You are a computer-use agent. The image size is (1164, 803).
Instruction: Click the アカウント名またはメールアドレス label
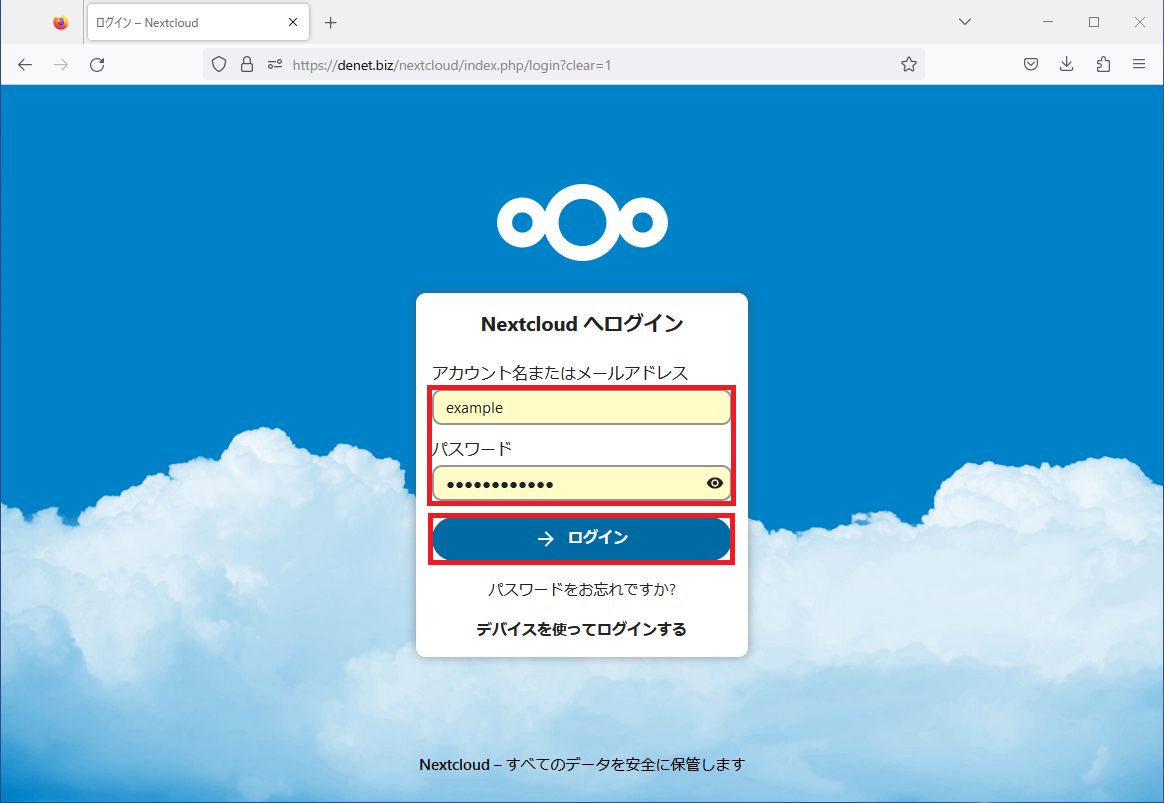pyautogui.click(x=560, y=373)
